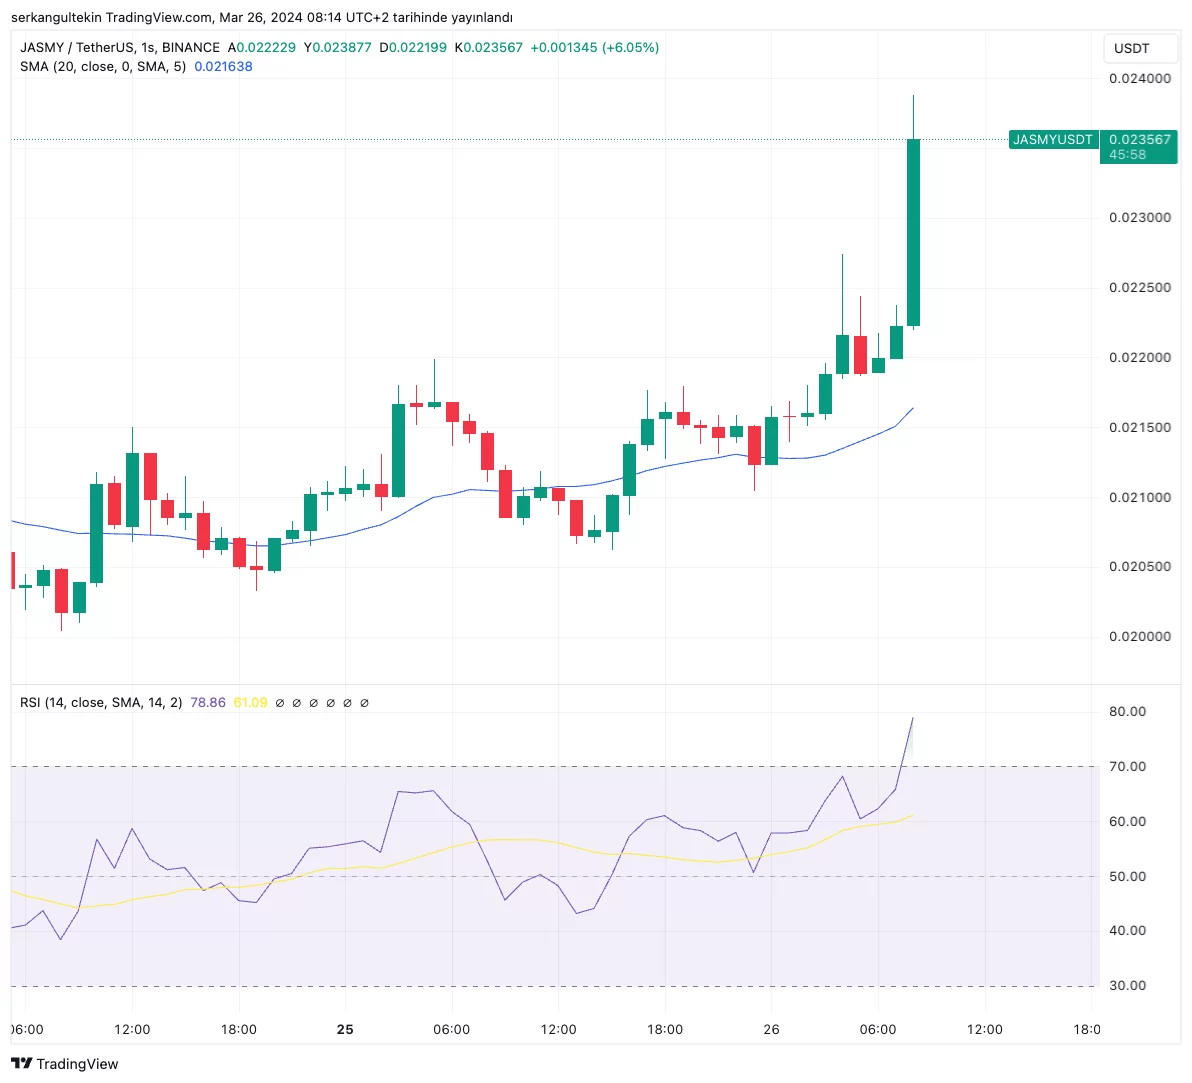Click the 0.022000 label on price axis
The image size is (1192, 1083).
[x=1139, y=358]
